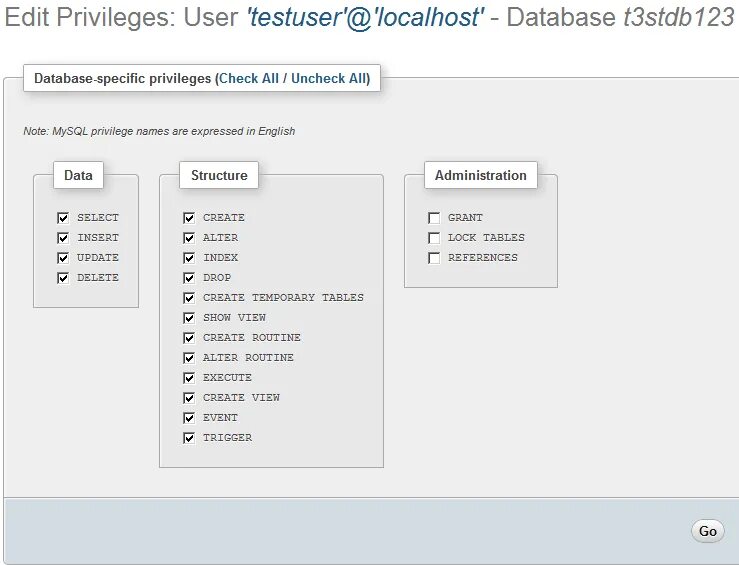739x565 pixels.
Task: Uncheck the INDEX privilege checkbox
Action: [189, 258]
